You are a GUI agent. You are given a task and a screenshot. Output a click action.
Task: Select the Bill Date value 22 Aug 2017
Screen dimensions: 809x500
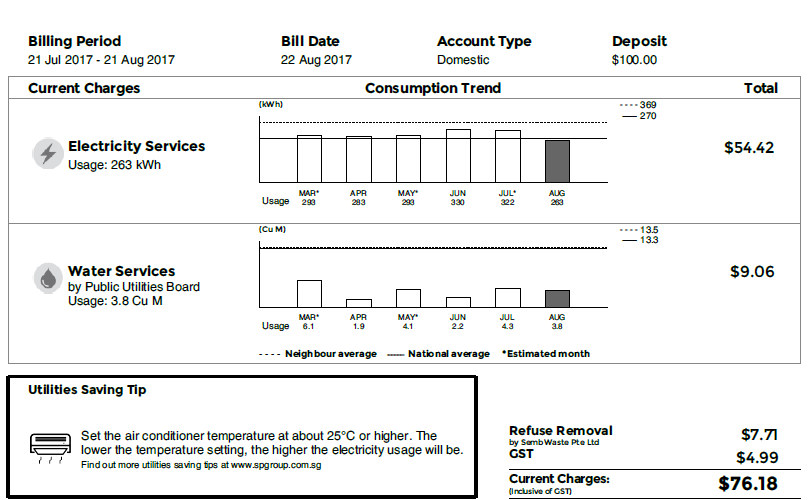(316, 60)
